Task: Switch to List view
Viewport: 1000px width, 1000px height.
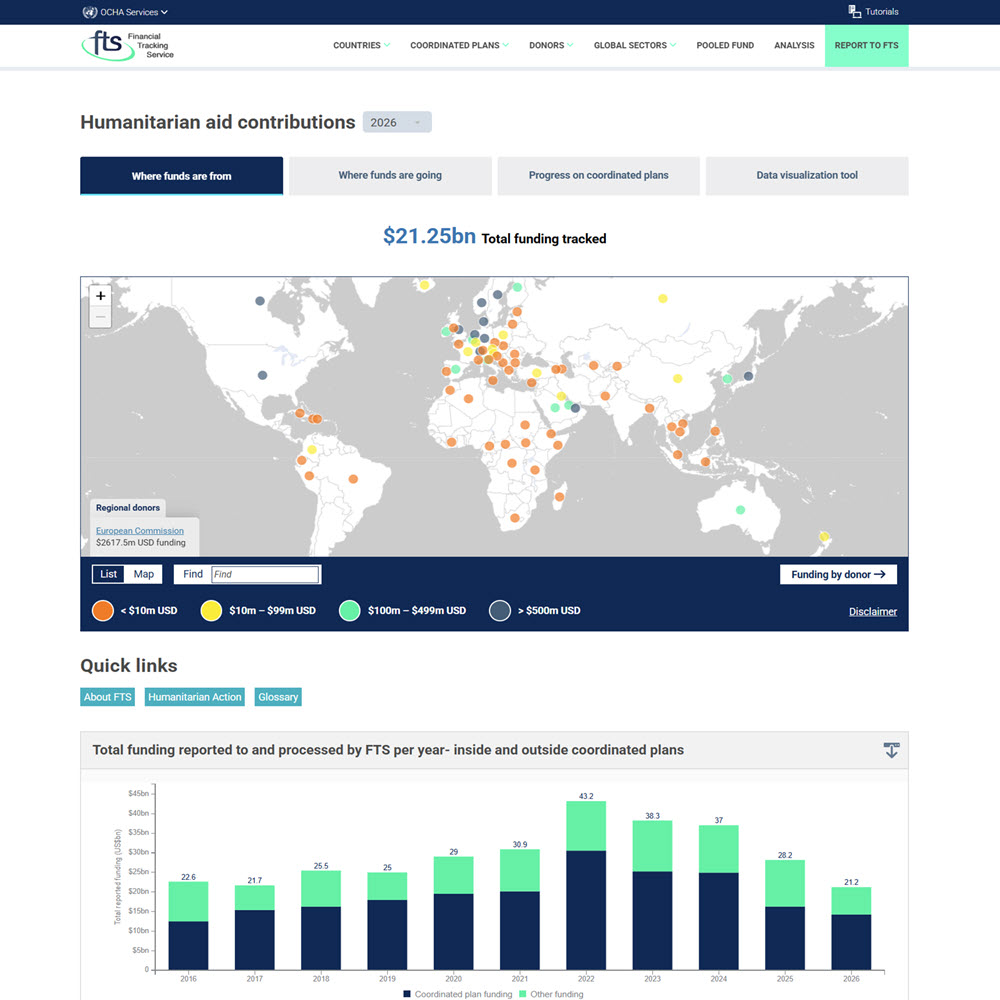Action: click(x=108, y=574)
